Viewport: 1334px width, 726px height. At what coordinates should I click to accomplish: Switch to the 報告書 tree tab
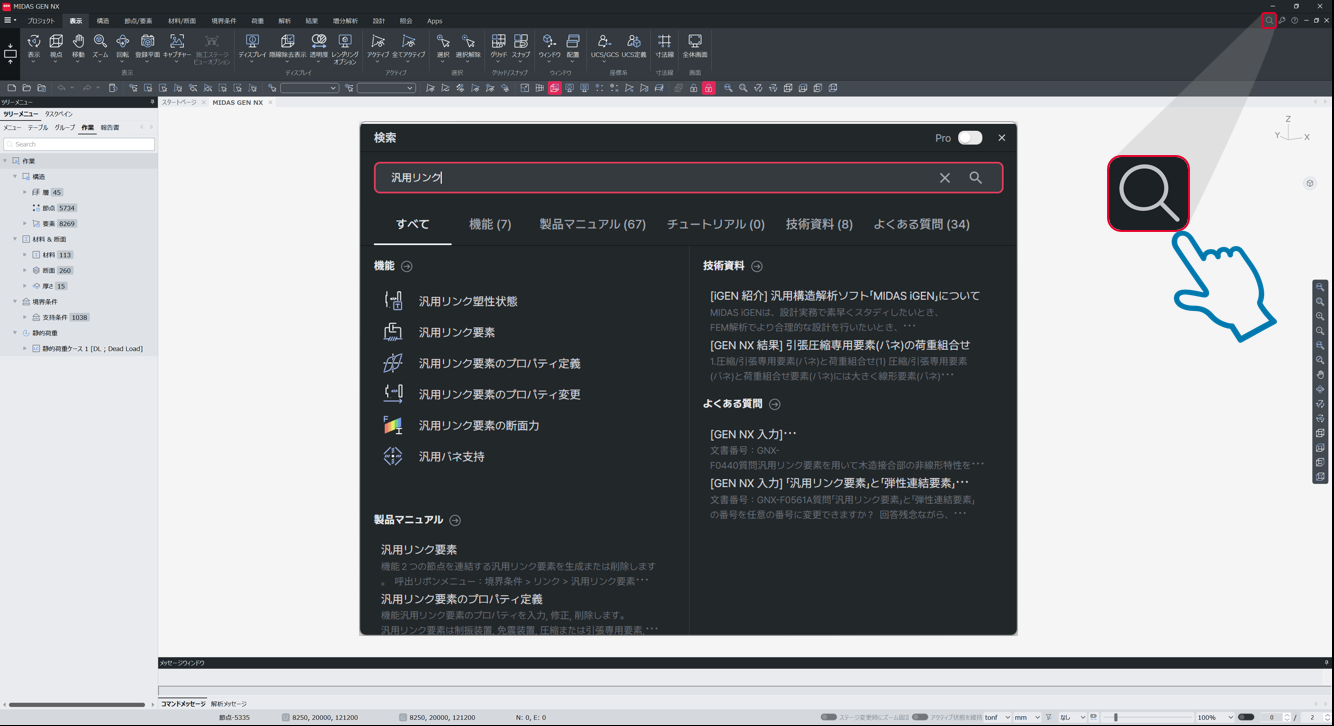[x=110, y=128]
